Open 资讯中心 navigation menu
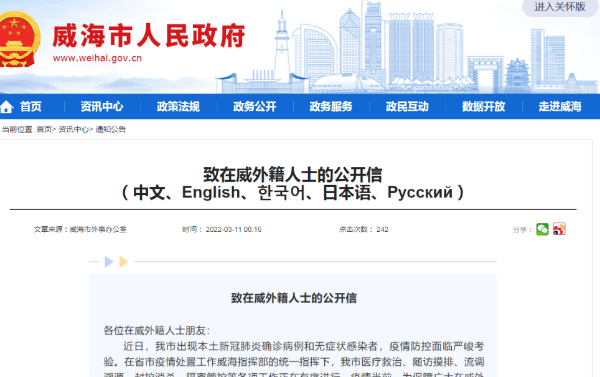This screenshot has height=377, width=600. click(x=102, y=106)
